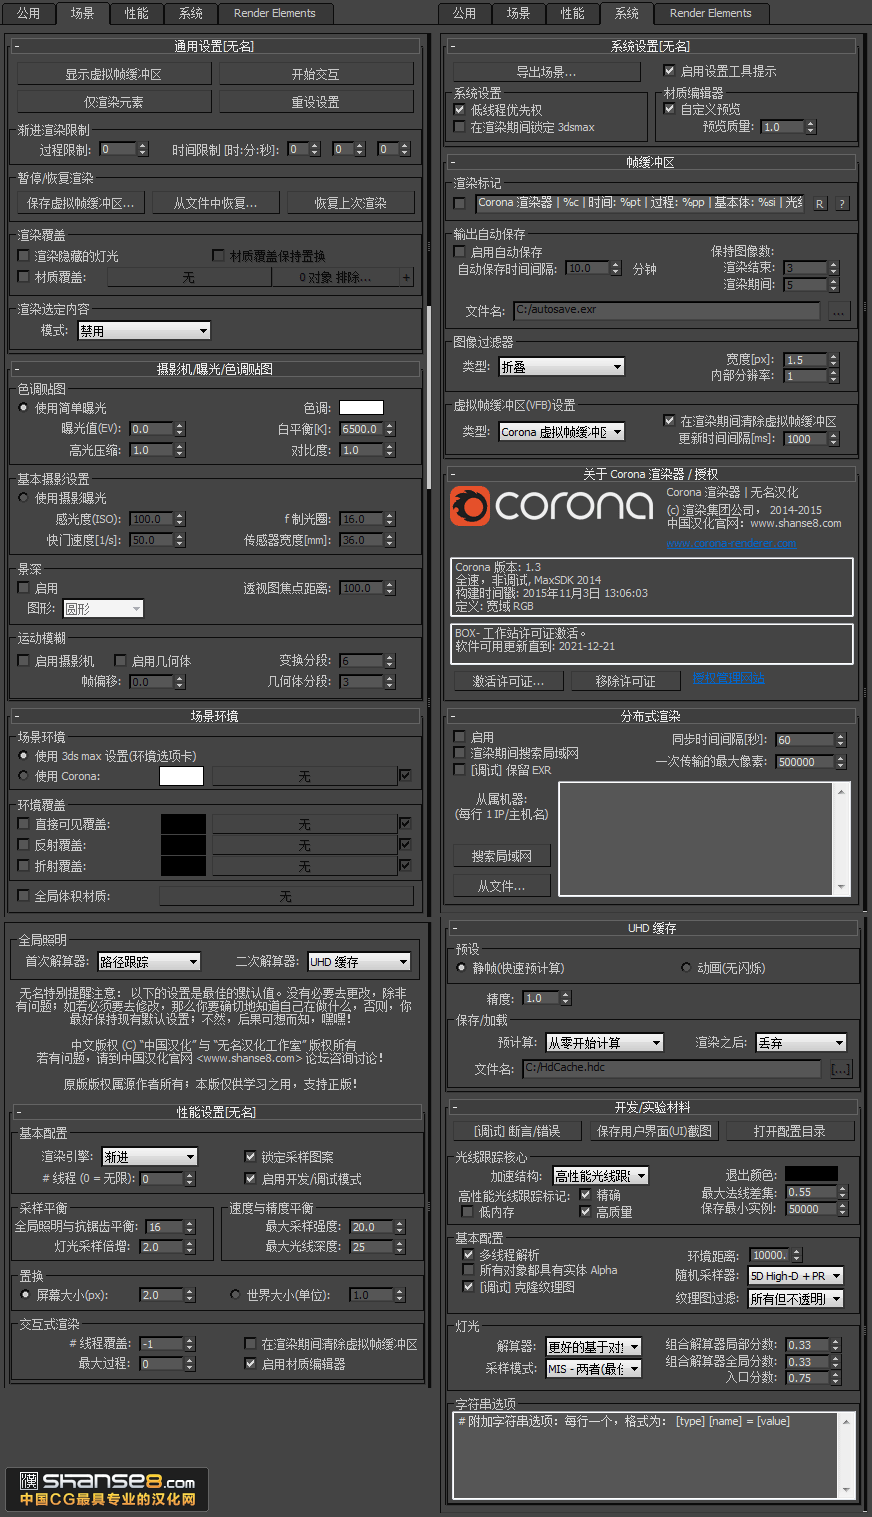Click the 直接可见覆盖 black color swatch
This screenshot has width=872, height=1517.
(183, 824)
